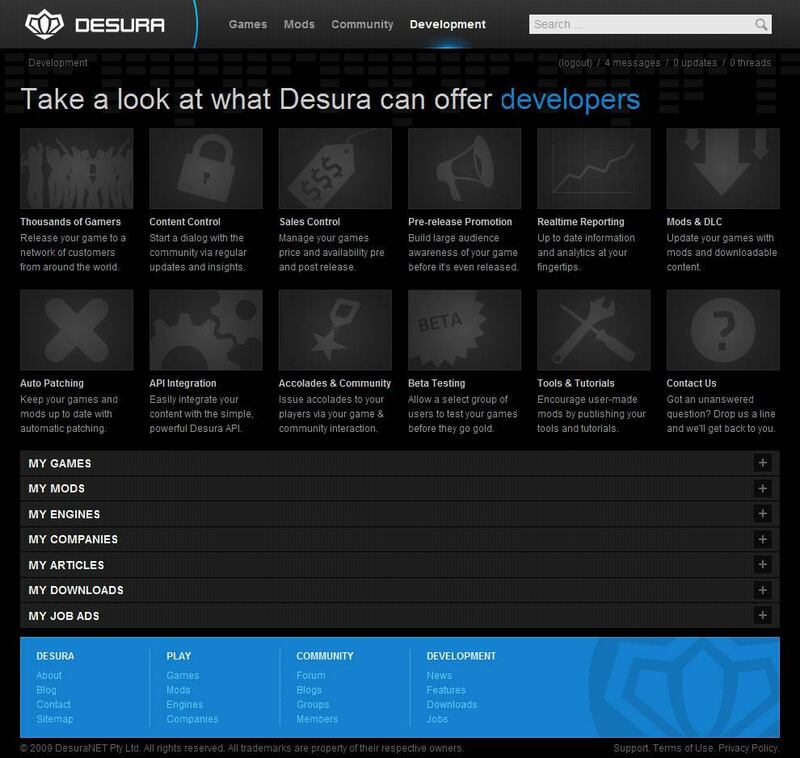Expand the My Job Ads section
This screenshot has width=800, height=758.
pos(762,615)
